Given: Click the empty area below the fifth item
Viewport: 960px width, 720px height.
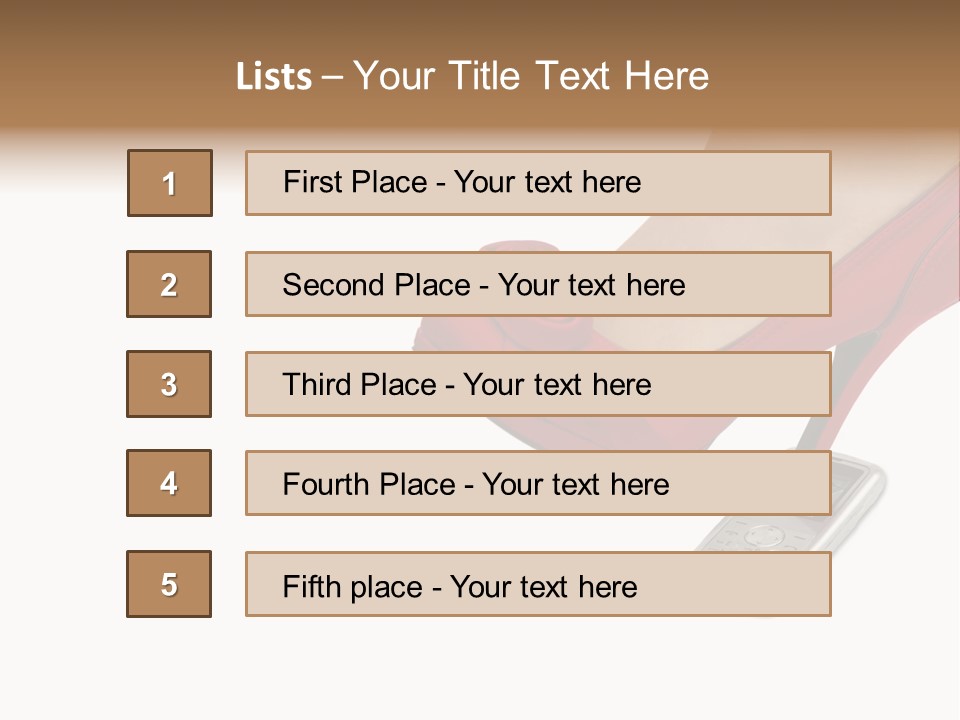Looking at the screenshot, I should coord(480,665).
